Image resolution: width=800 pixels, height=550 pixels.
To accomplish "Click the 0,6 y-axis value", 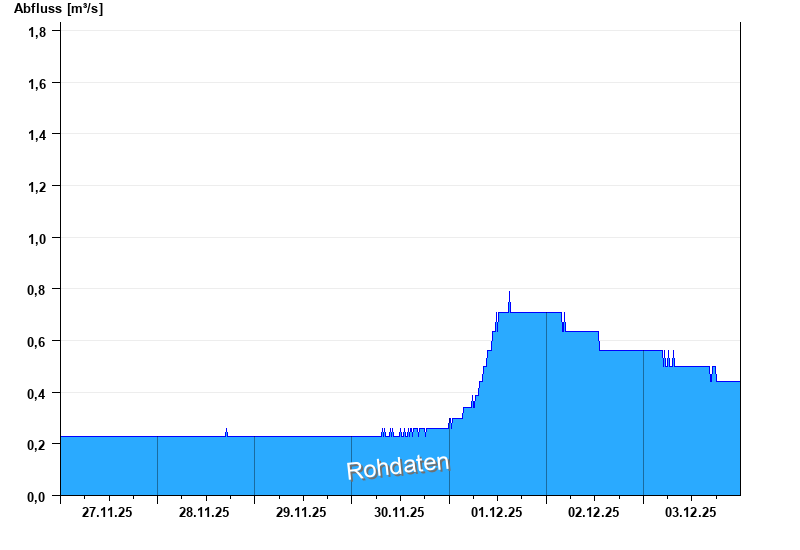I will (37, 342).
